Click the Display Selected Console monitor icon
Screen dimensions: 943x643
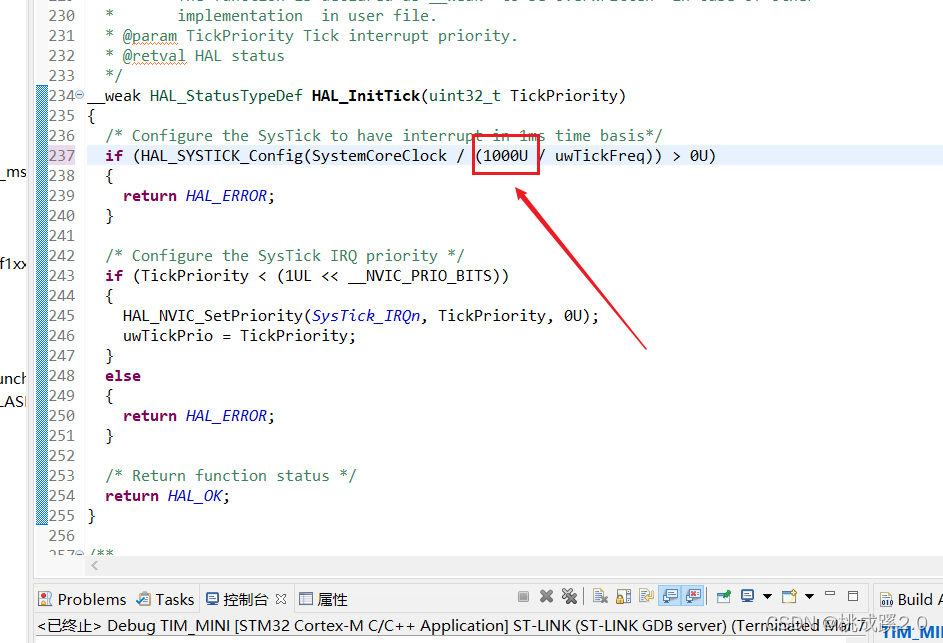[748, 596]
